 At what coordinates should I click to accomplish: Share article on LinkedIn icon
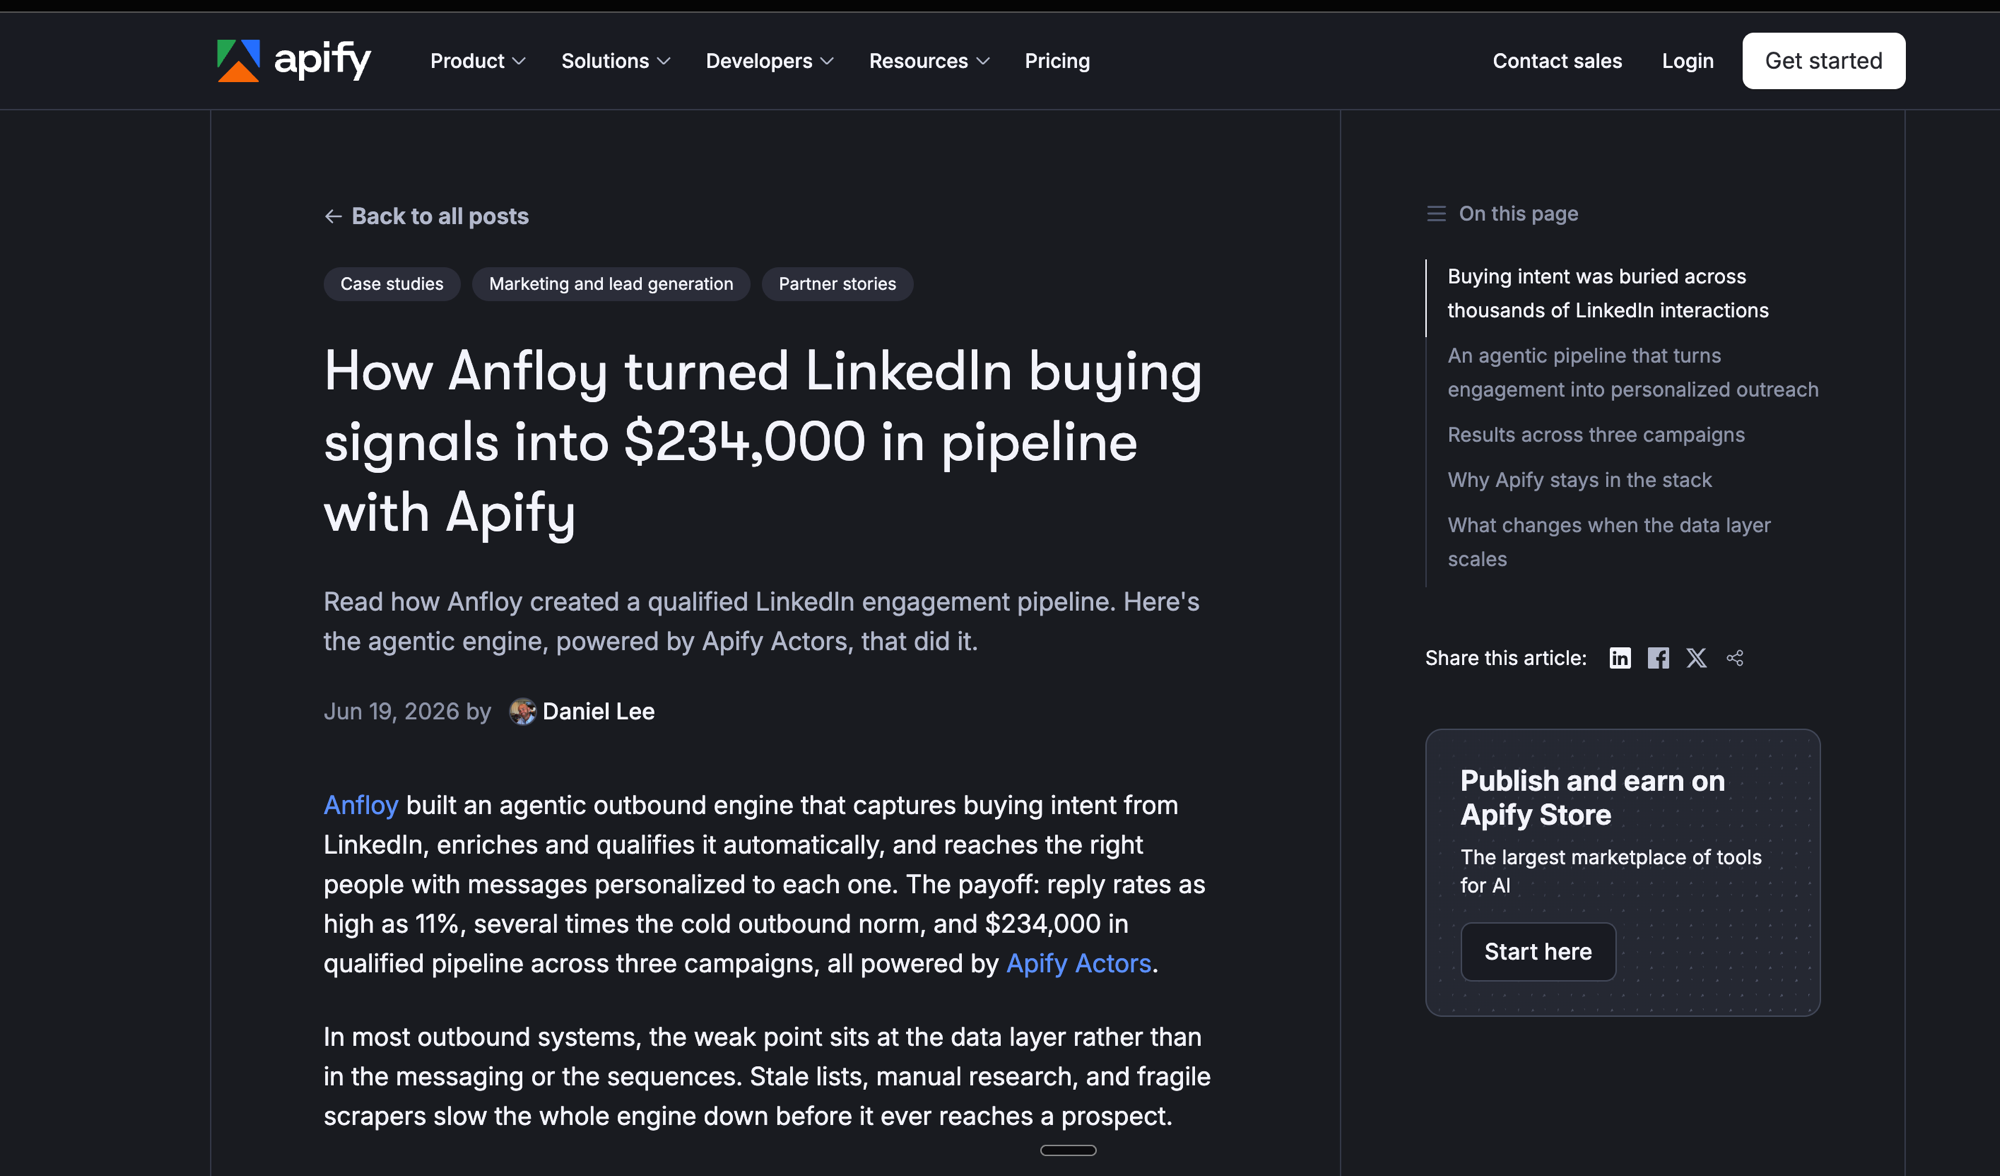[1620, 658]
